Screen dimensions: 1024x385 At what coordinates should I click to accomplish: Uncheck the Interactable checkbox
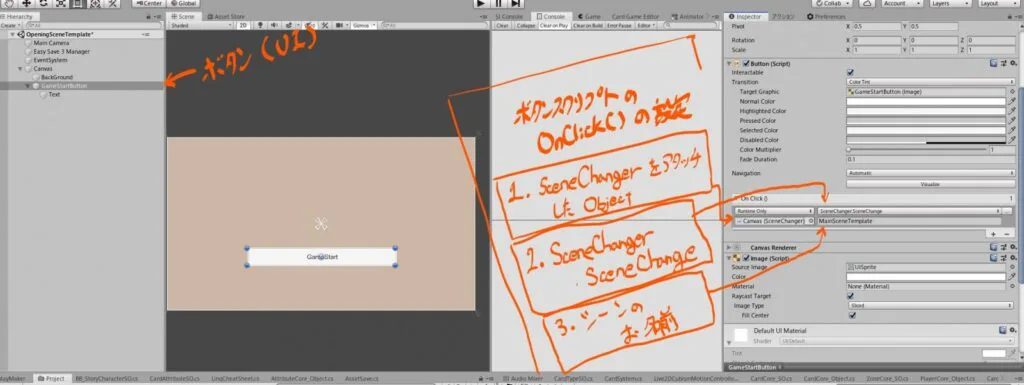850,72
